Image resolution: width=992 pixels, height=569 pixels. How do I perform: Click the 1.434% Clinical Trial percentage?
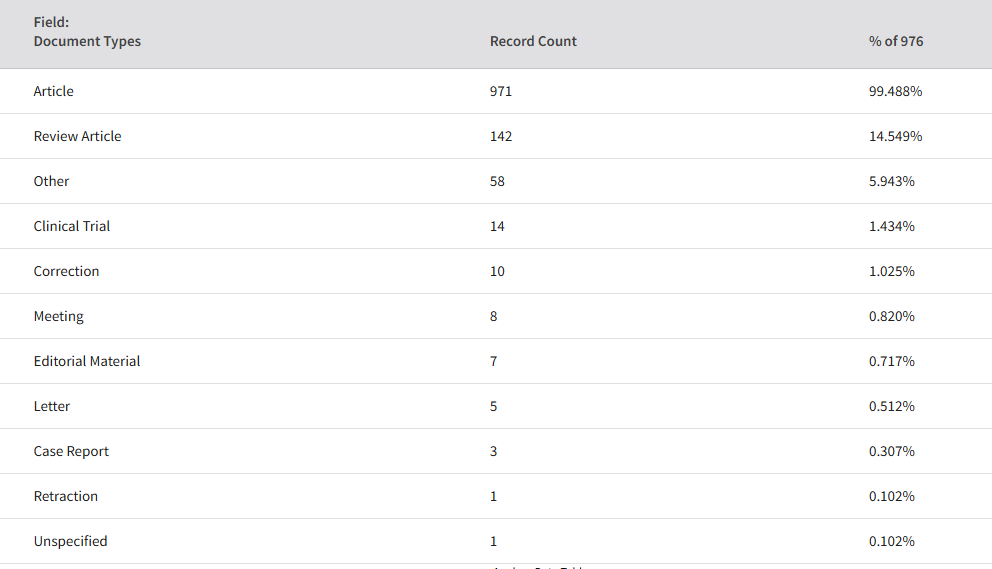pyautogui.click(x=891, y=226)
